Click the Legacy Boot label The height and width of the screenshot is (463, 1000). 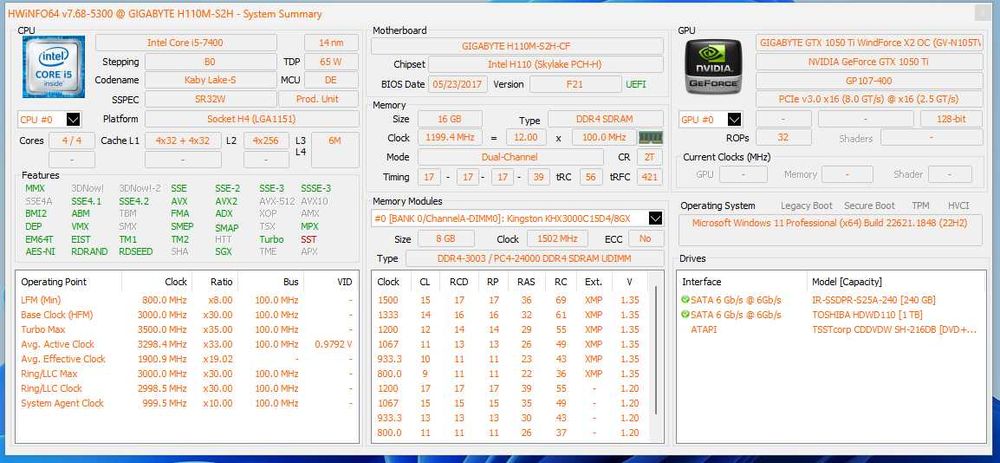pos(807,206)
